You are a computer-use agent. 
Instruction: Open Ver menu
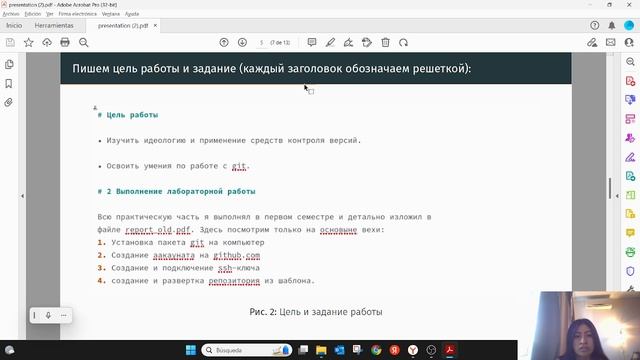50,14
